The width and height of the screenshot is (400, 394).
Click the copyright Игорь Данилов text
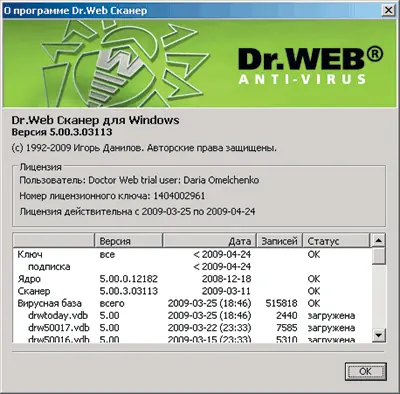click(x=144, y=148)
